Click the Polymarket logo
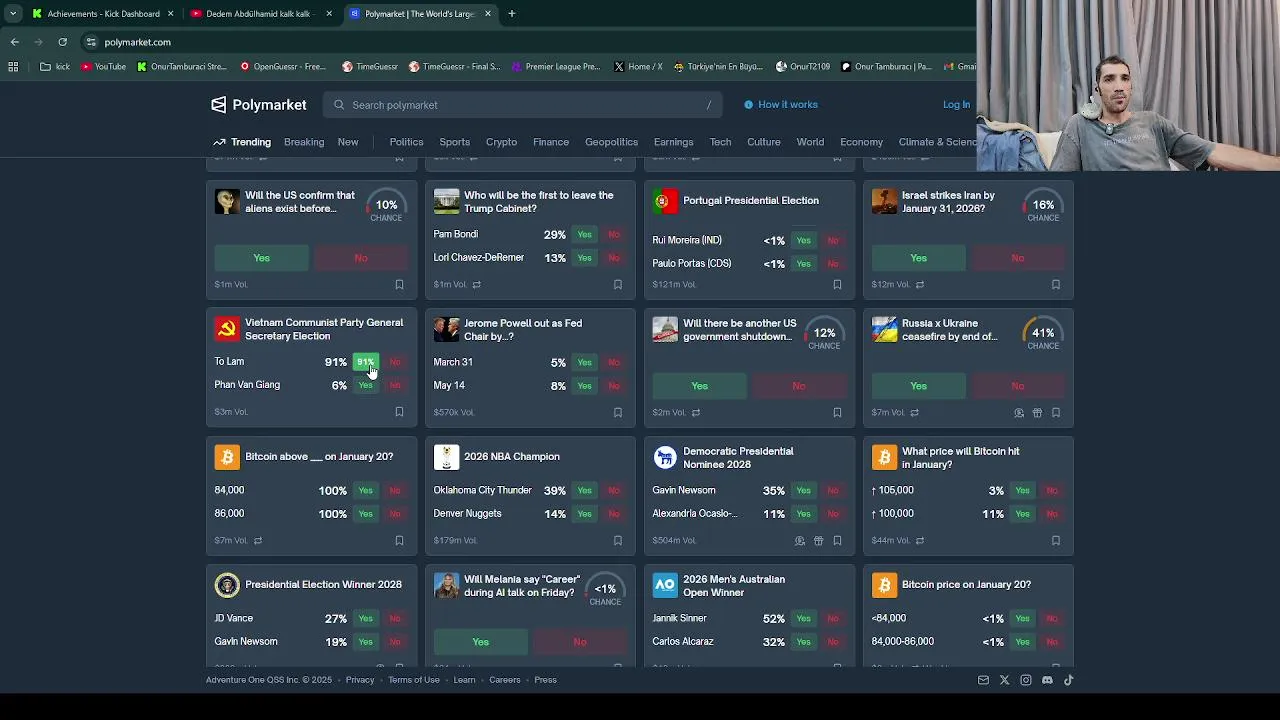1280x720 pixels. [258, 105]
